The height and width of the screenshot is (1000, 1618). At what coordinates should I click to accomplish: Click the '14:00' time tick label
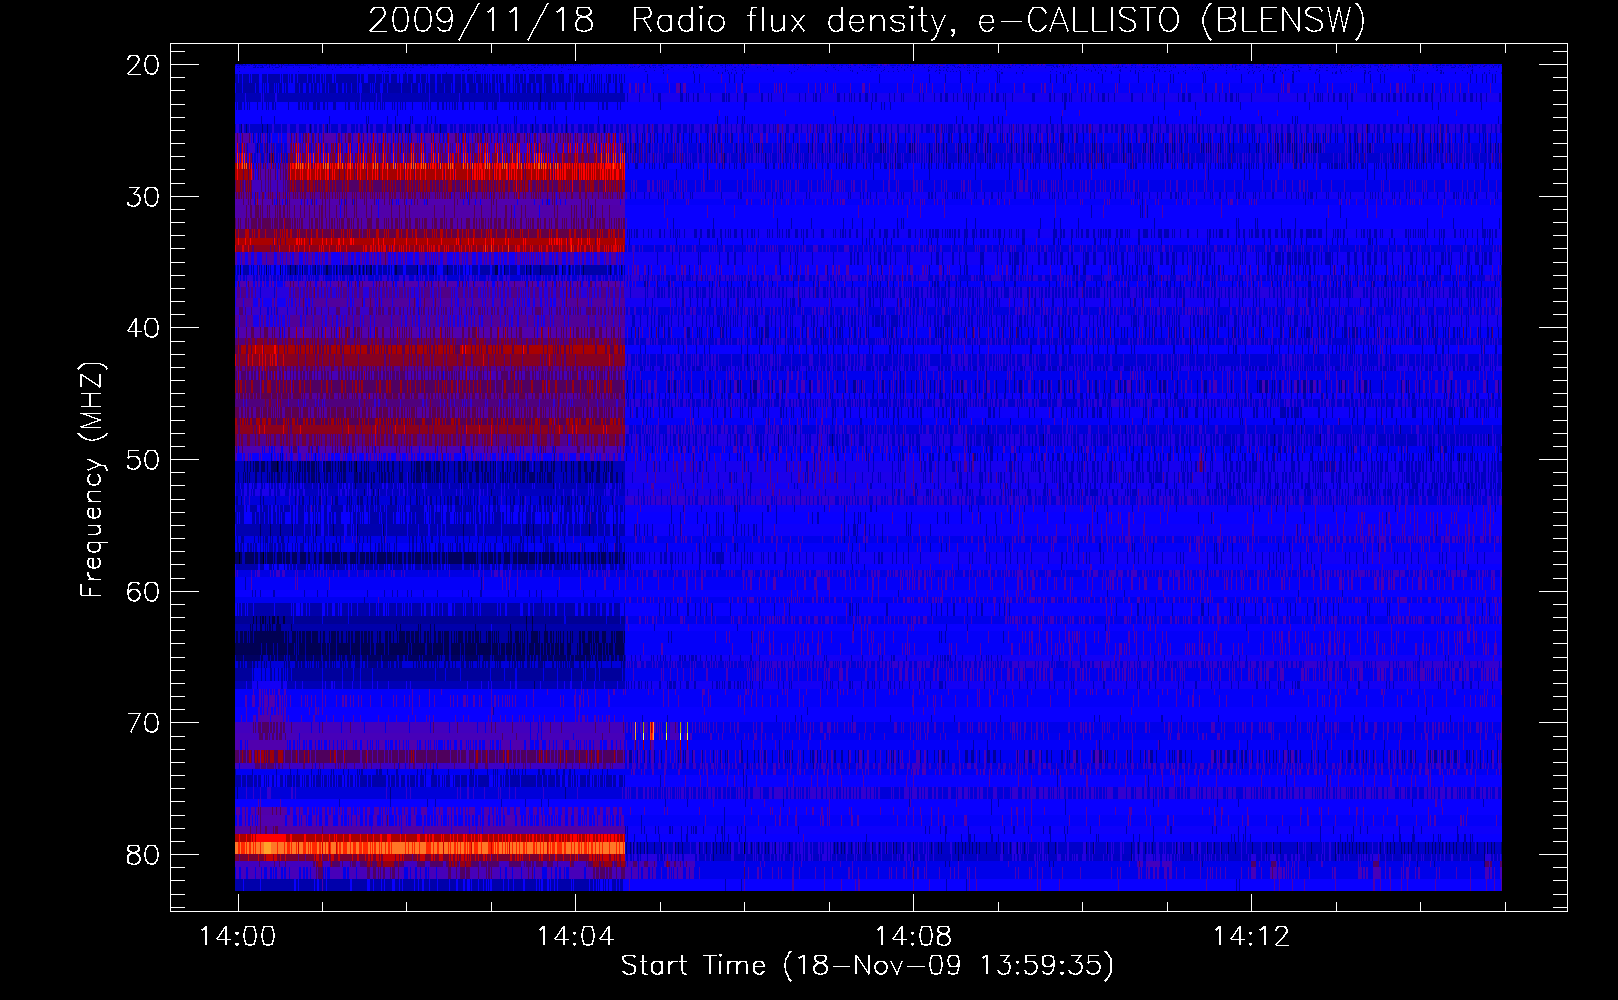(x=237, y=937)
